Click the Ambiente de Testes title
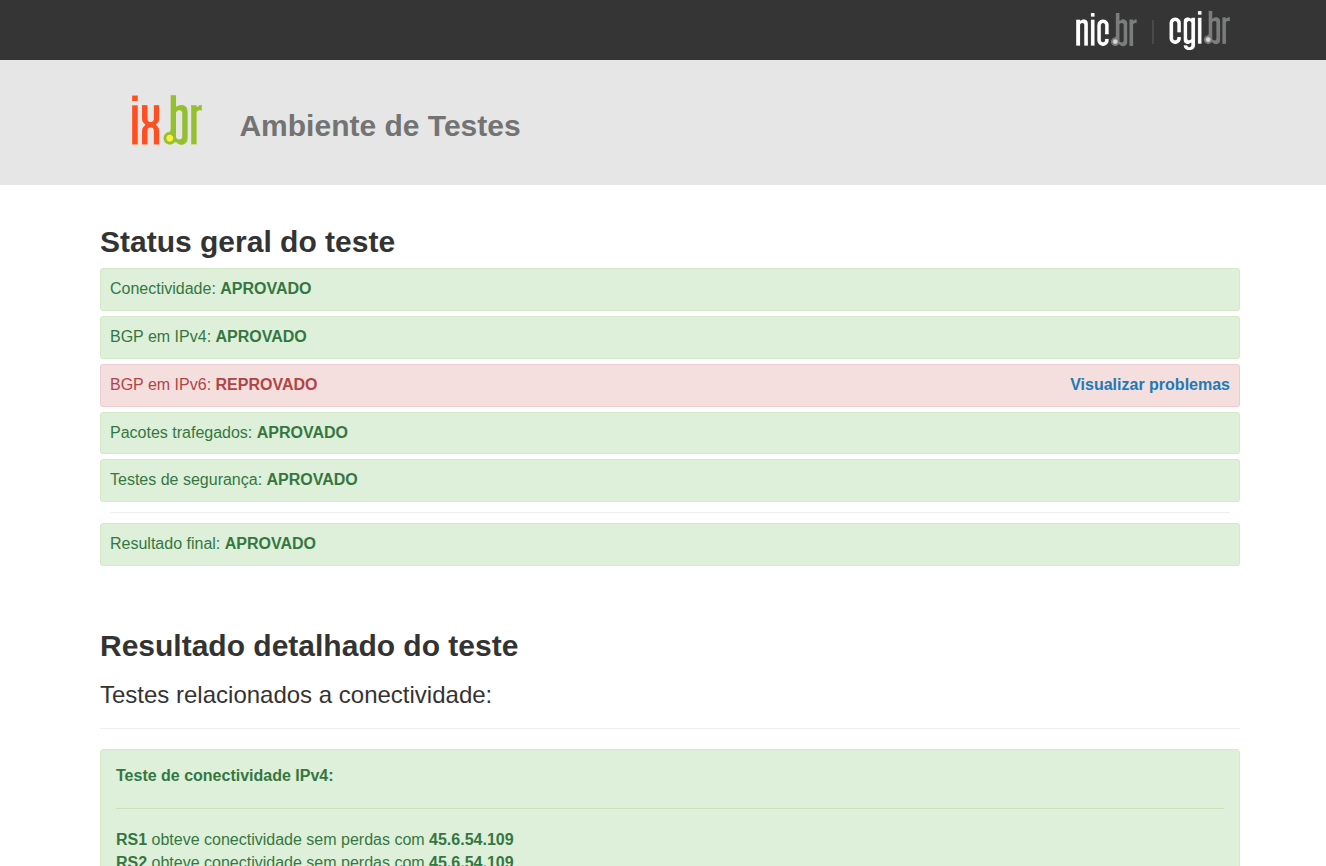Image resolution: width=1326 pixels, height=866 pixels. tap(380, 126)
